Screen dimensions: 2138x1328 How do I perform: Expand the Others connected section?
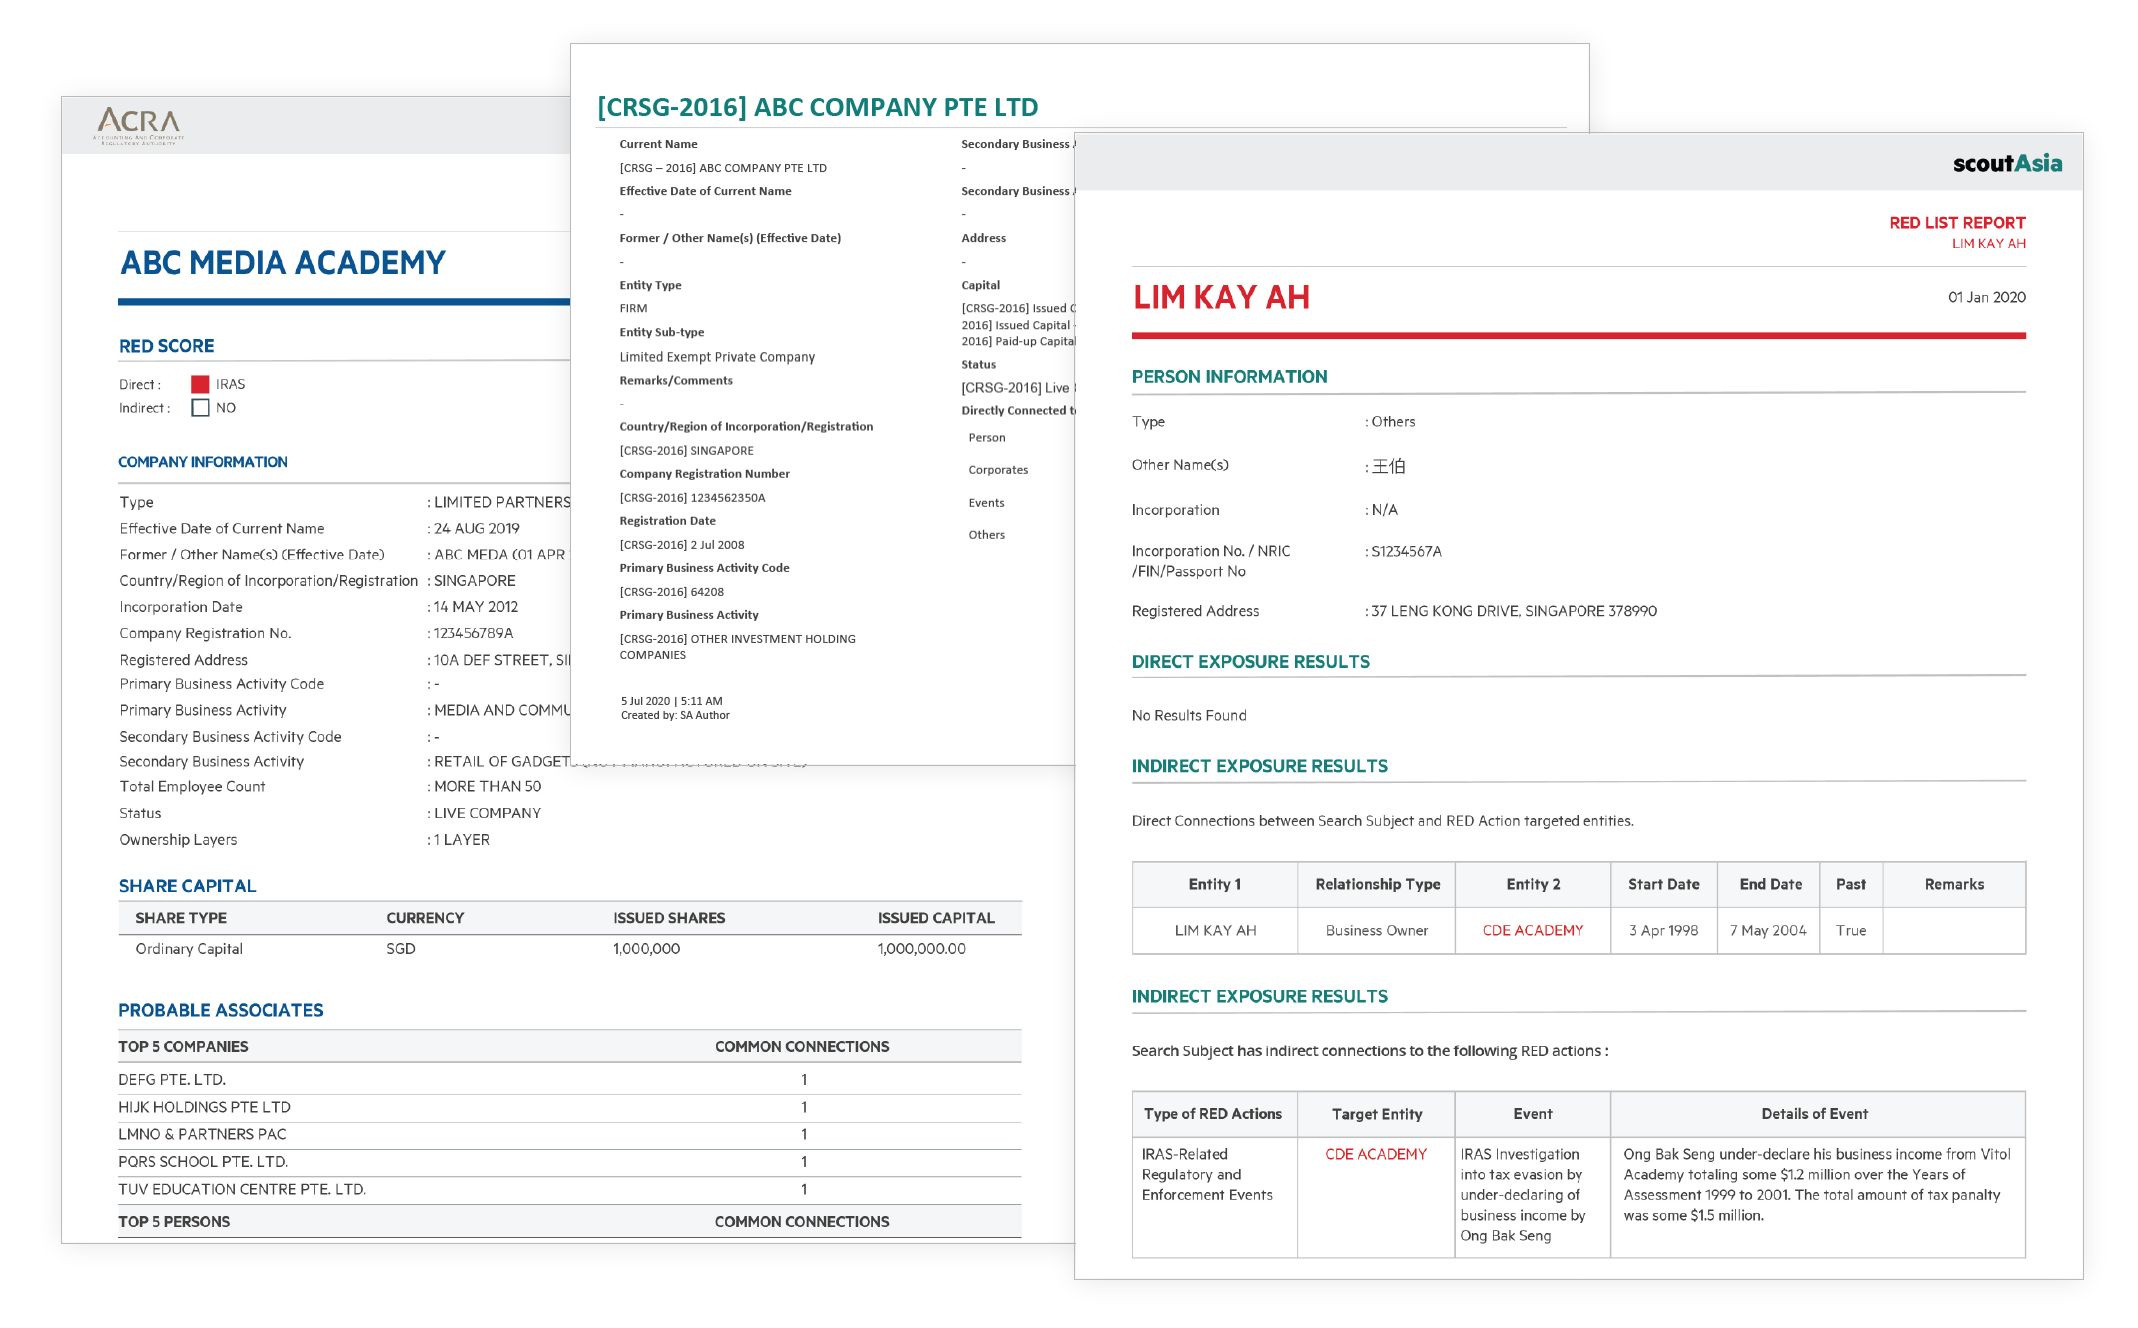pos(986,535)
